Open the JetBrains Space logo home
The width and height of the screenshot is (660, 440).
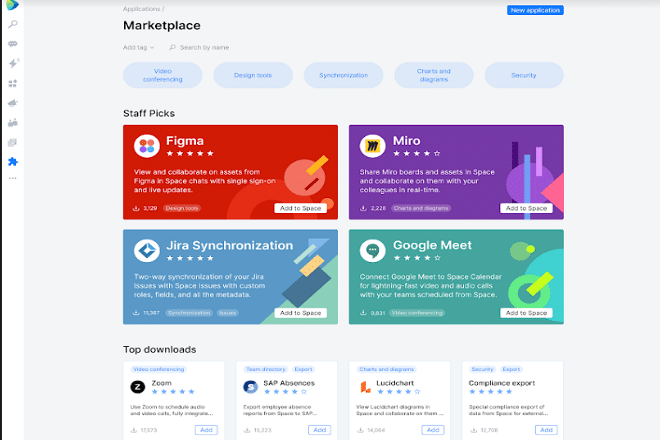click(x=13, y=5)
